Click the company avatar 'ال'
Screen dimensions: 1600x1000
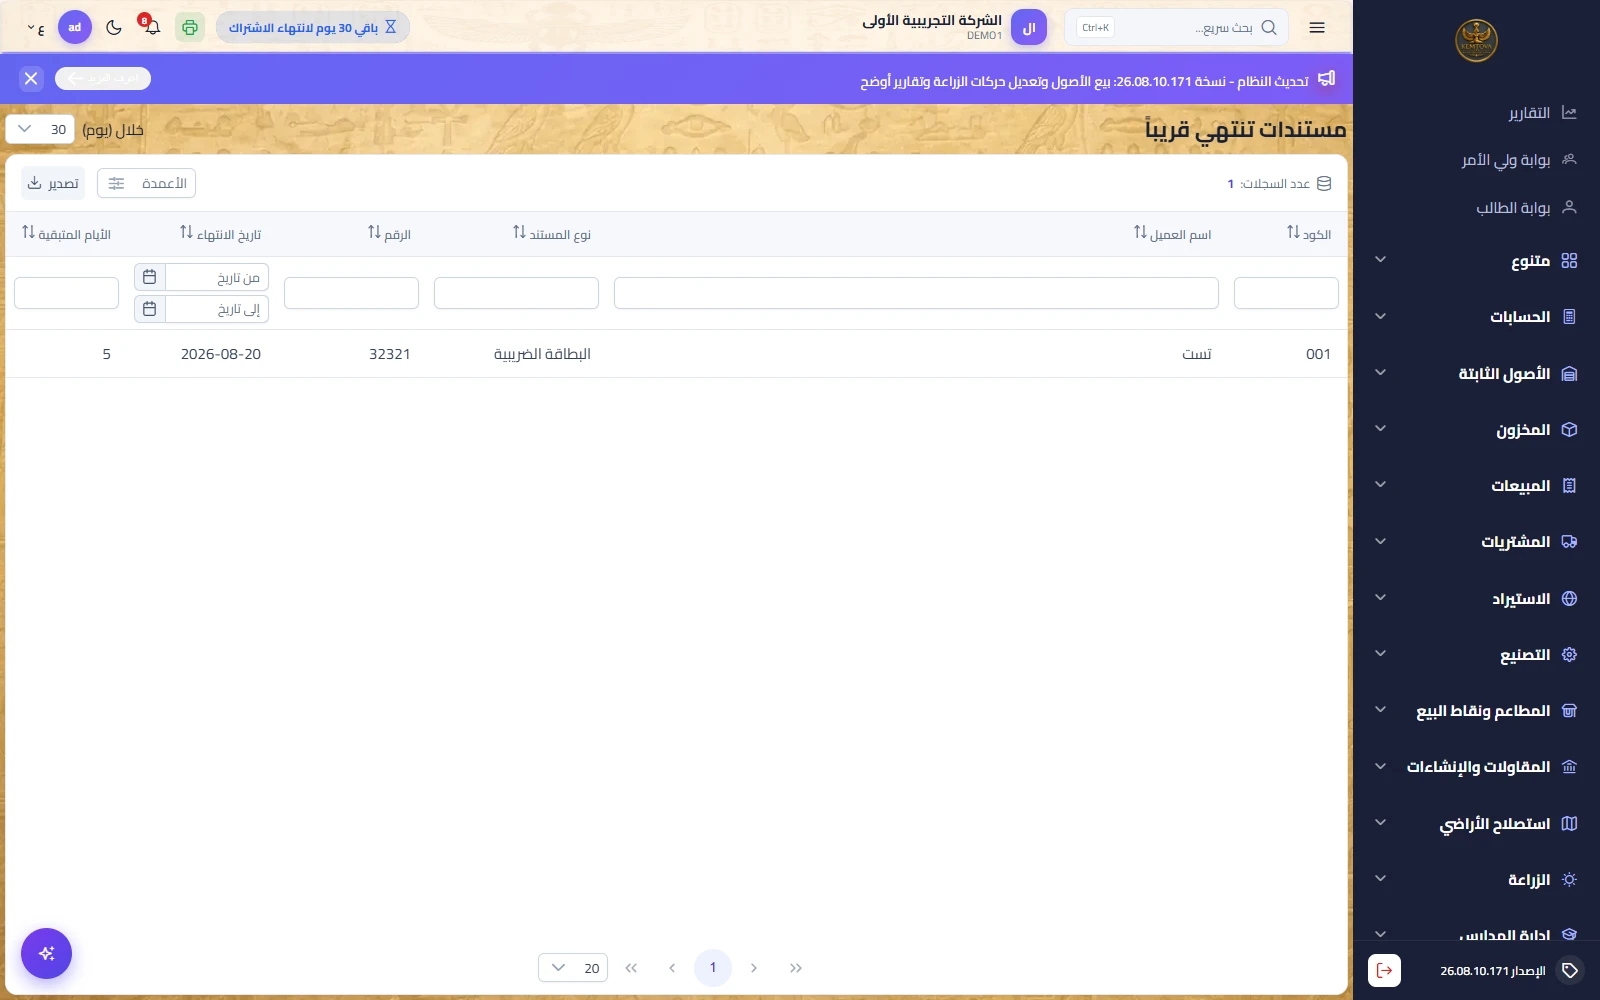tap(1029, 28)
